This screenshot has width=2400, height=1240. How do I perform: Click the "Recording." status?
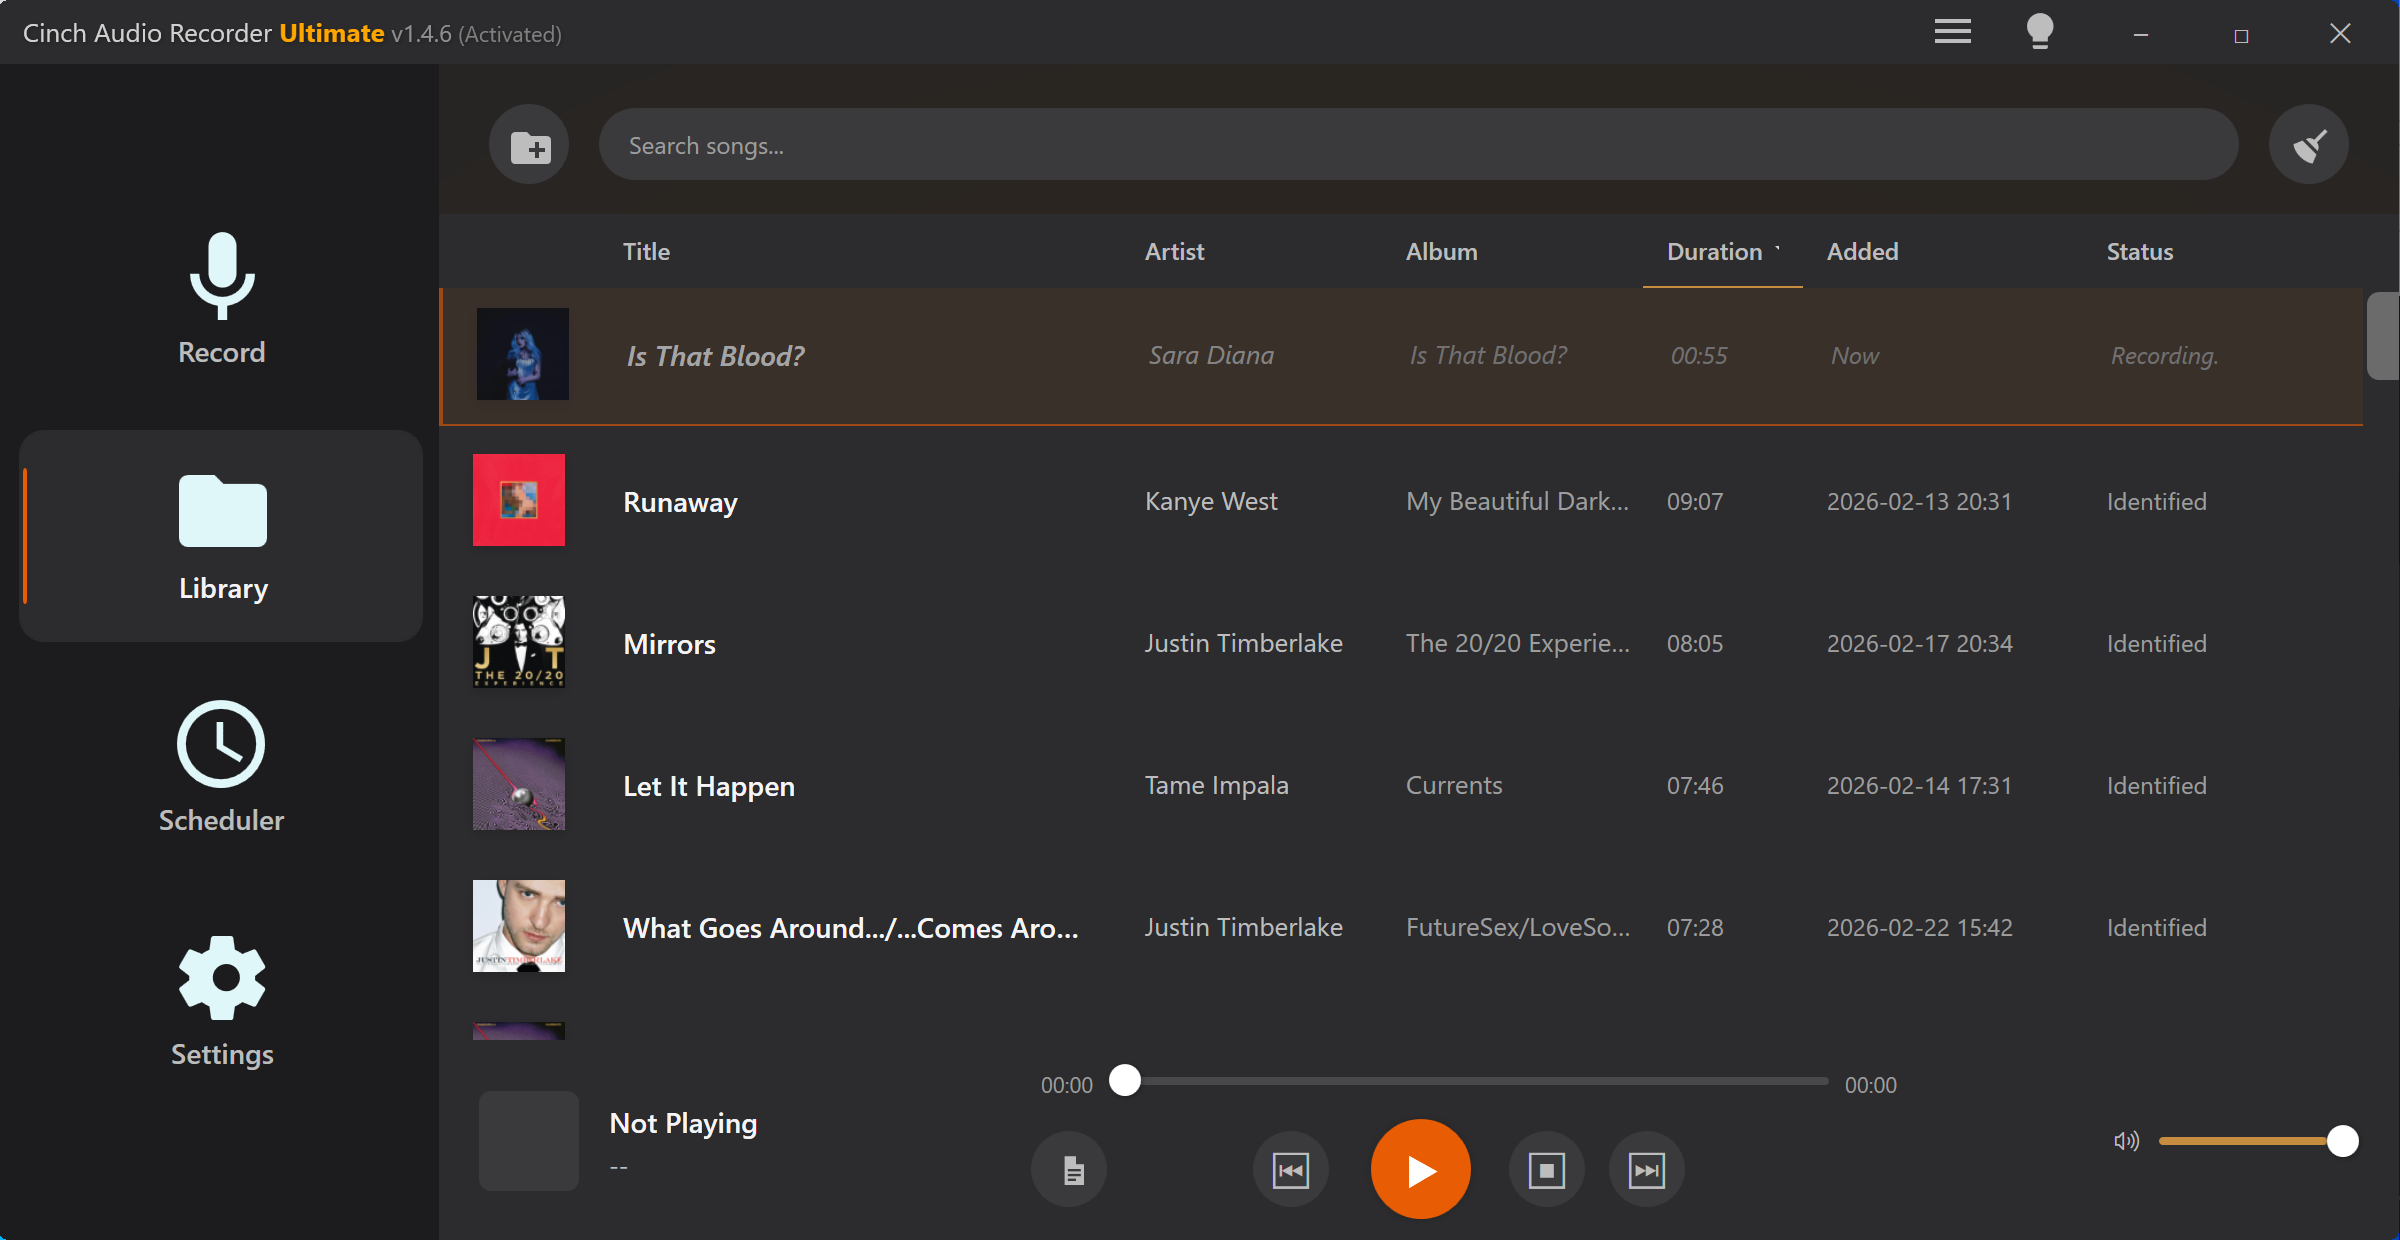(2163, 355)
